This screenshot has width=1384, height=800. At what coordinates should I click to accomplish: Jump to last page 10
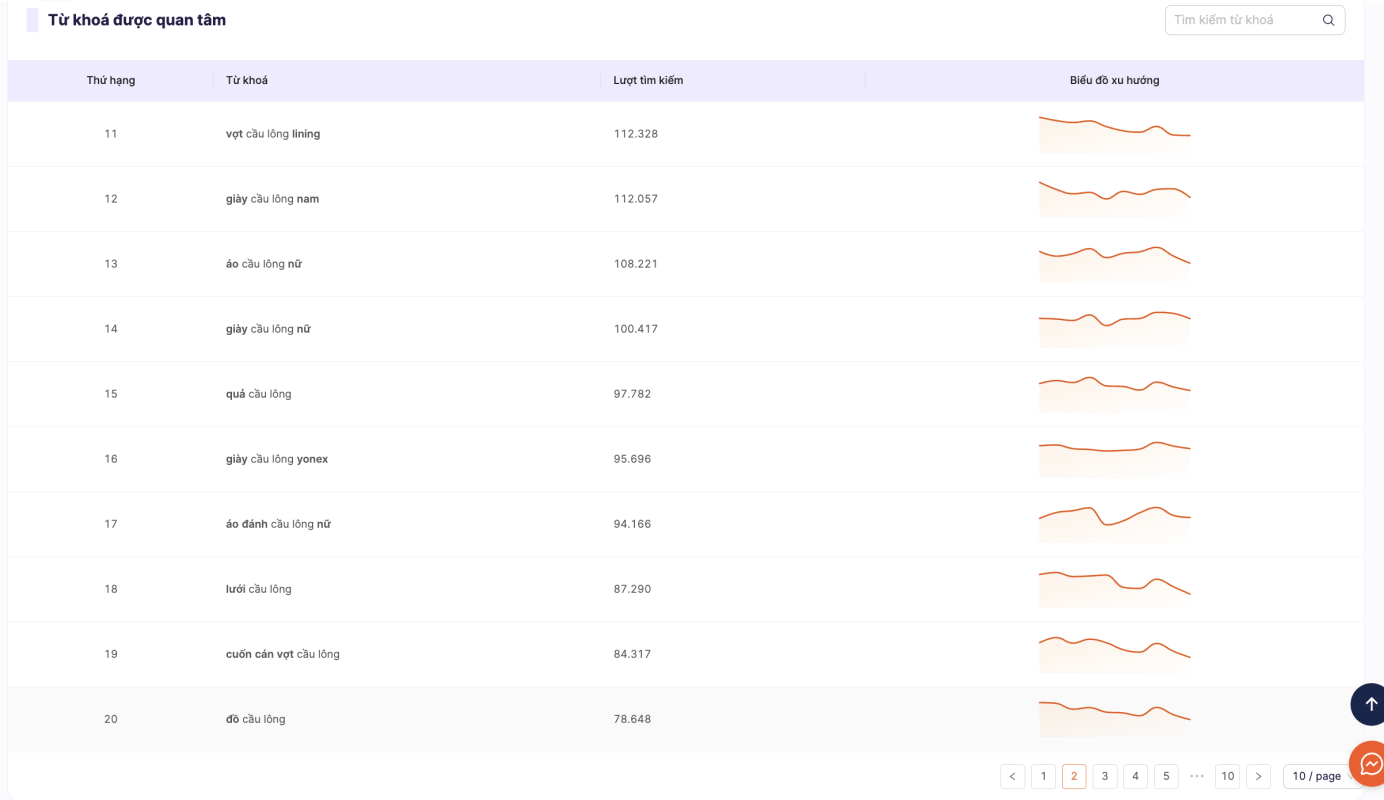(1227, 776)
